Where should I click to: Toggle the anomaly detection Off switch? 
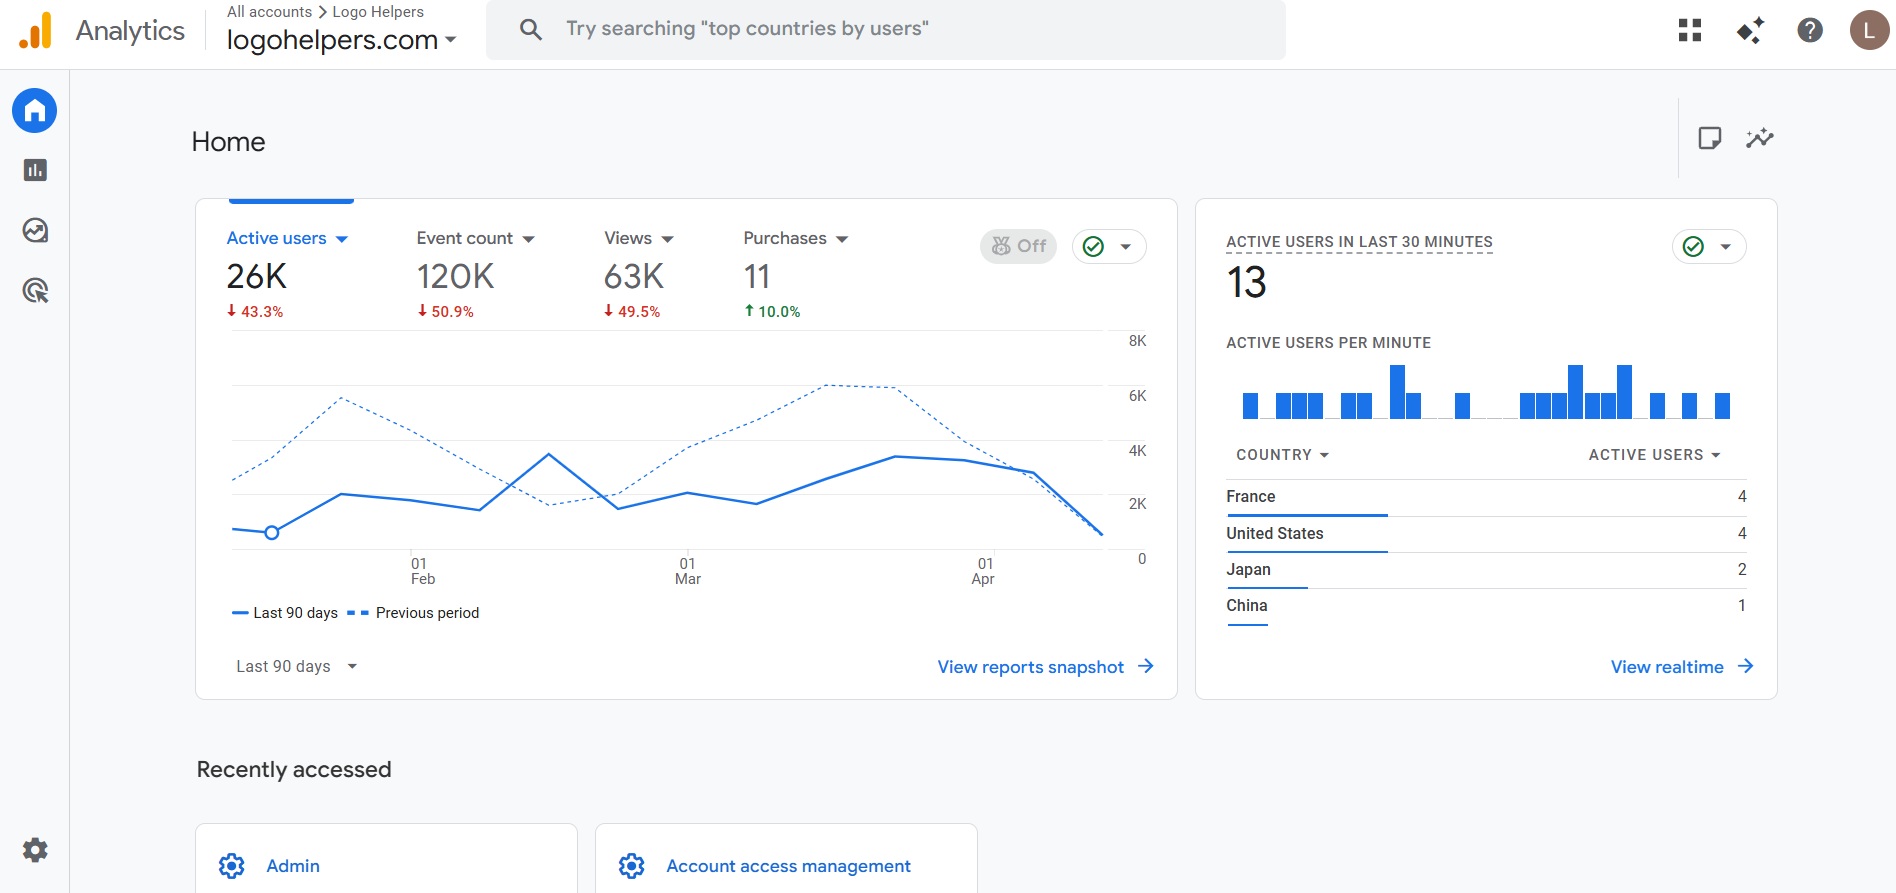1018,246
